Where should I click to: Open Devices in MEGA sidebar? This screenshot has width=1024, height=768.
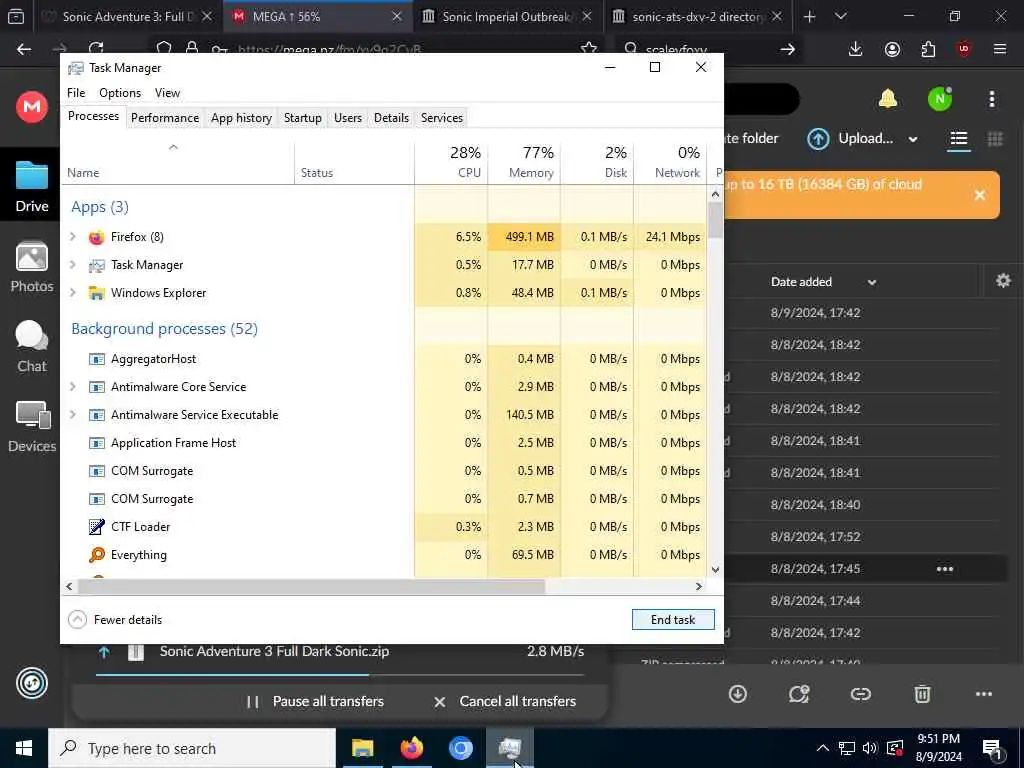pos(31,426)
